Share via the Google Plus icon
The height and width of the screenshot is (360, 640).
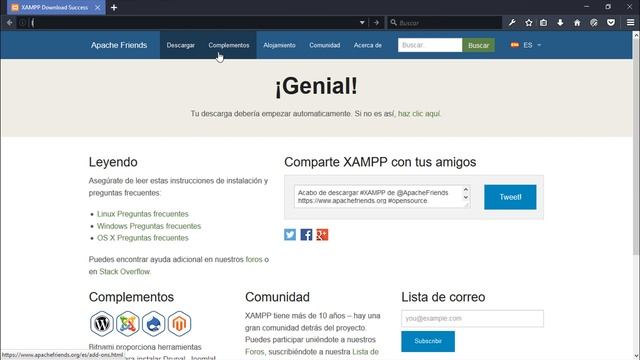coord(322,235)
